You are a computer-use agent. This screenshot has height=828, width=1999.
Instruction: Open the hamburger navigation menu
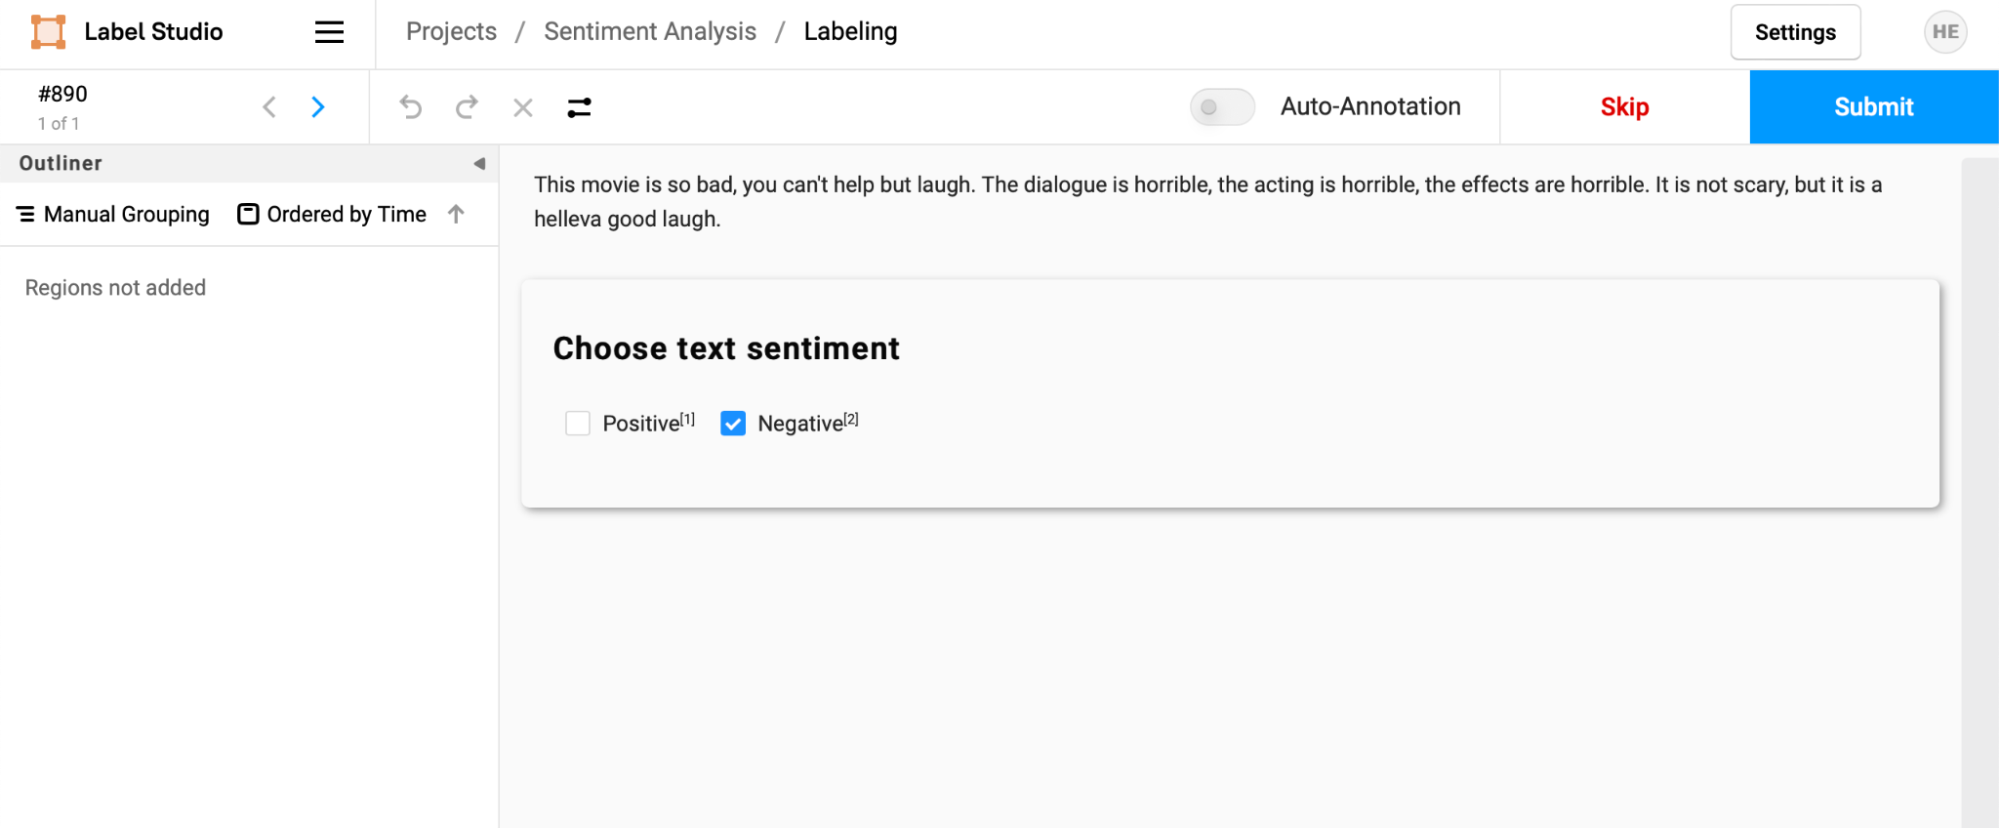pos(329,32)
